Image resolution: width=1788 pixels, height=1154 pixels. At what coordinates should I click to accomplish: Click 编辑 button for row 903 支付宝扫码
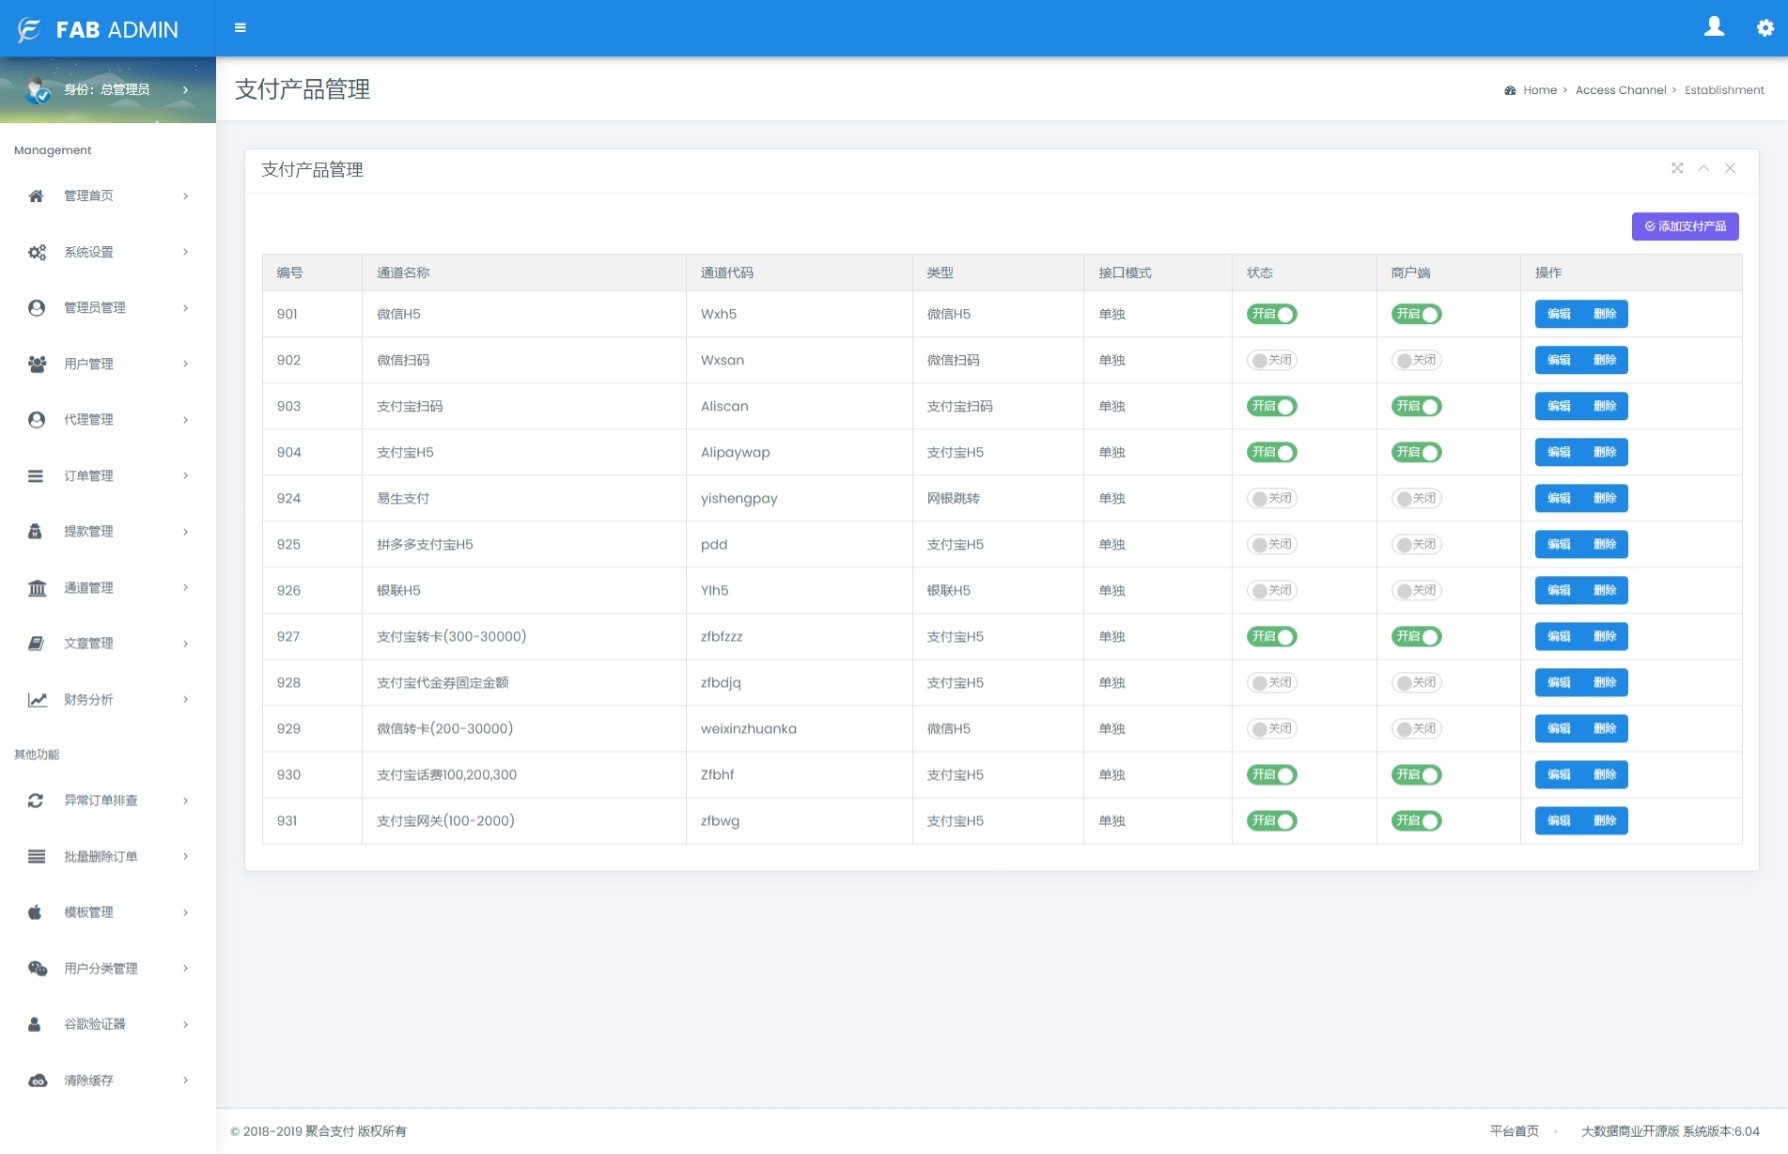tap(1558, 406)
